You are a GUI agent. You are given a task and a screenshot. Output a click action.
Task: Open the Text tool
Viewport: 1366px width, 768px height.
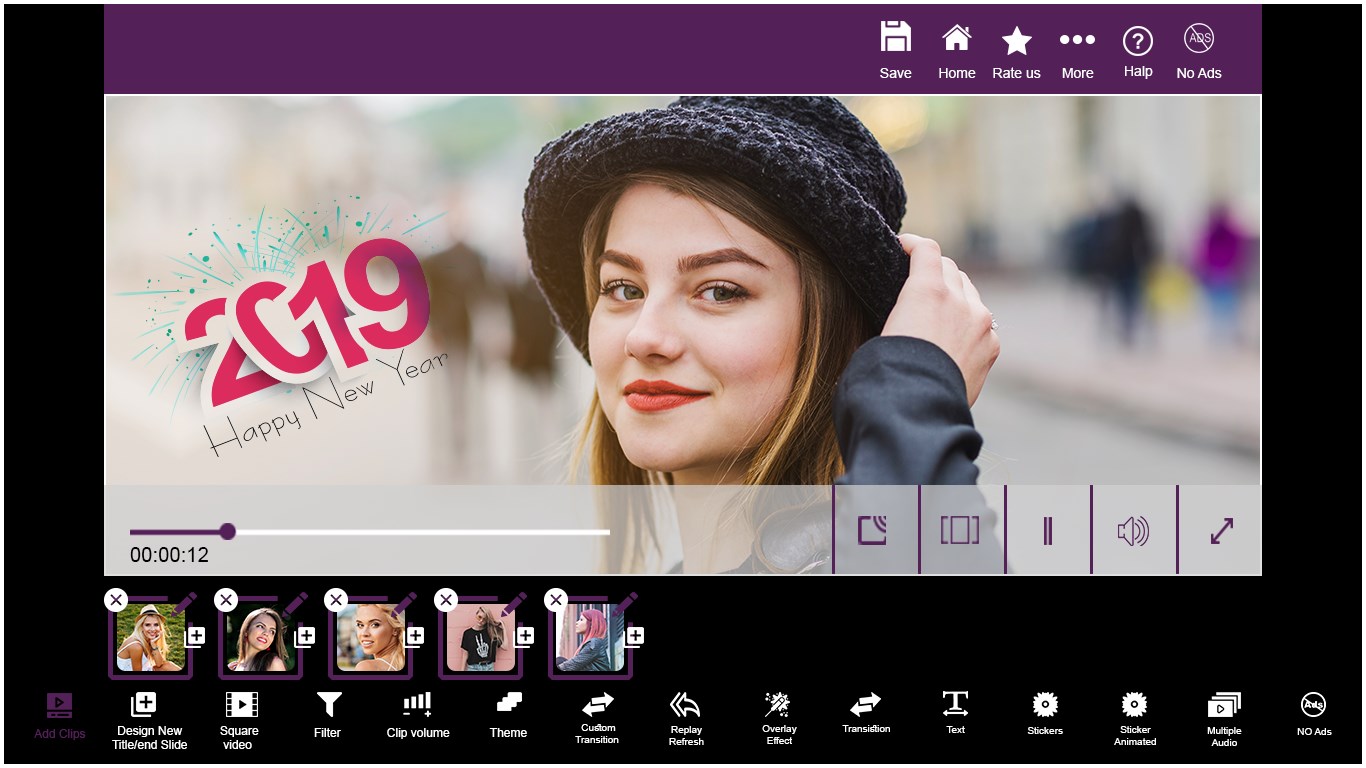pos(956,704)
